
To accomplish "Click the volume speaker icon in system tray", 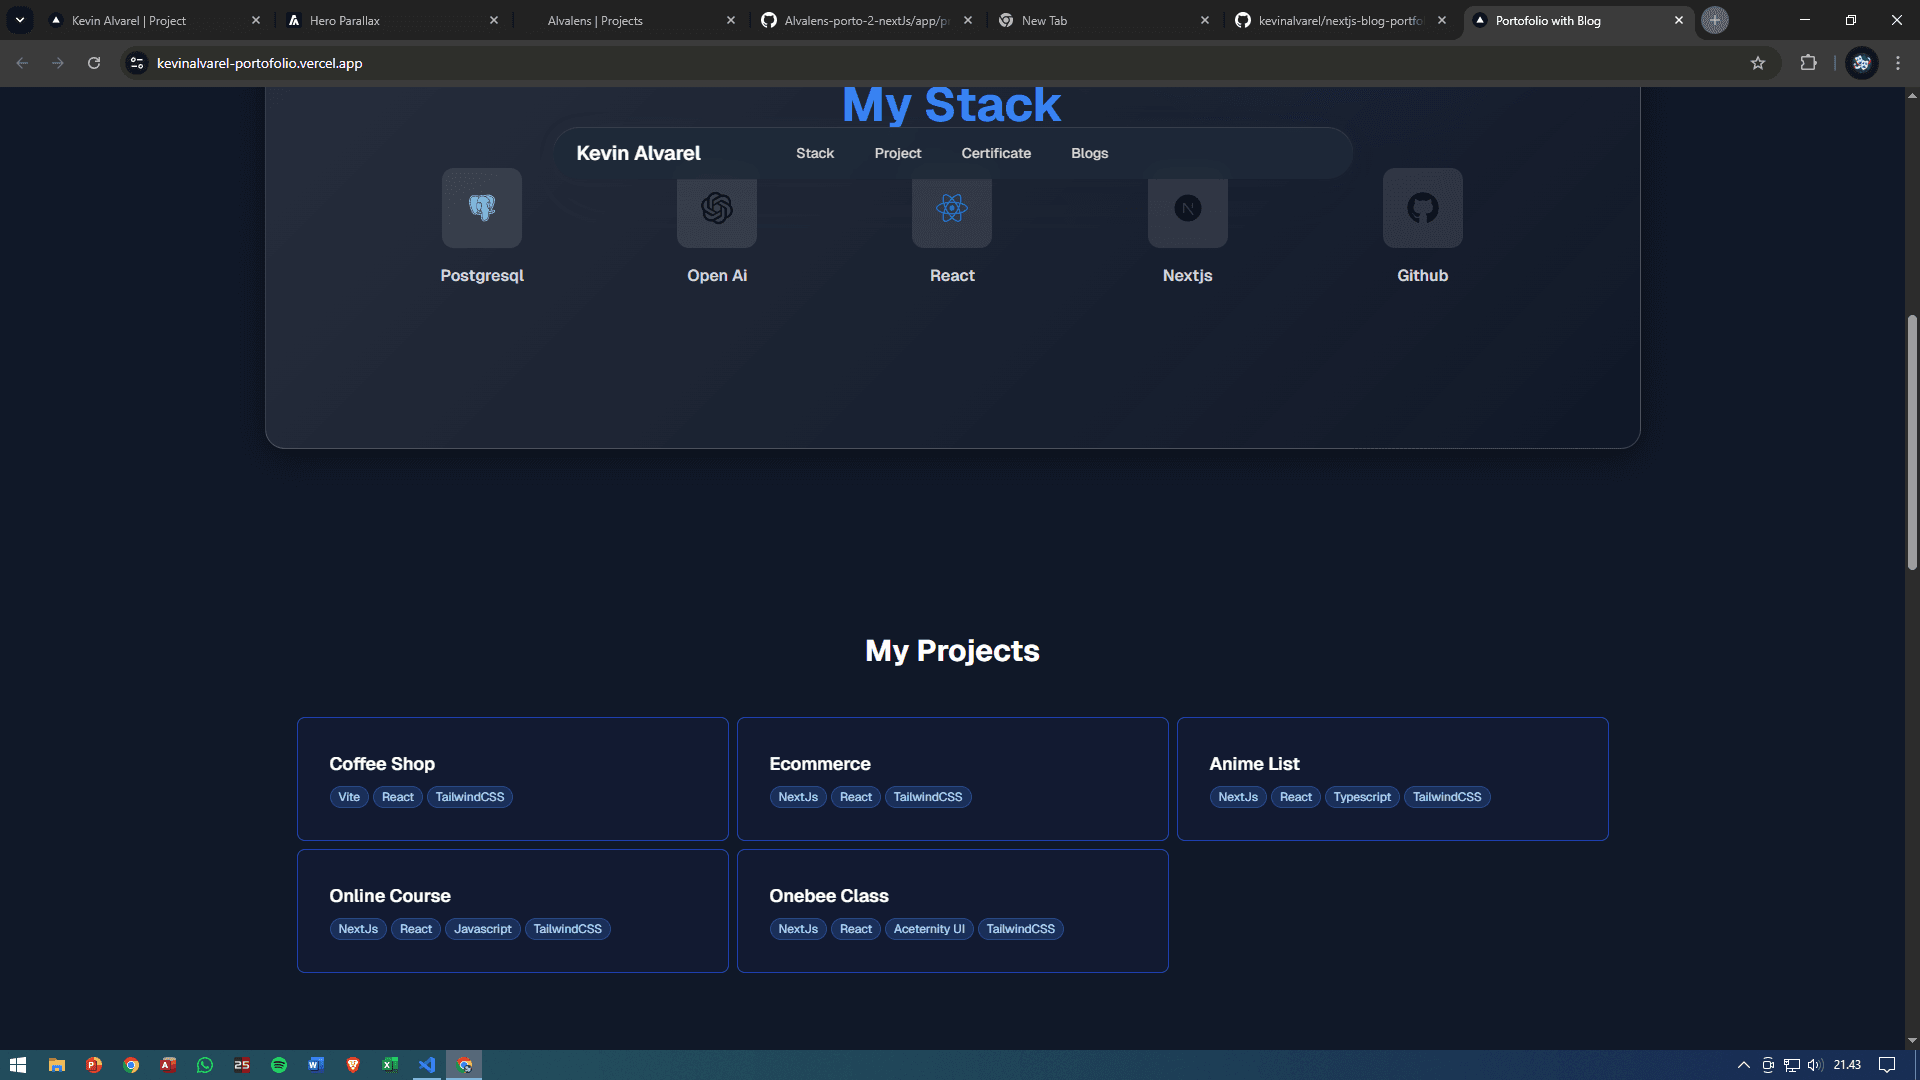I will tap(1814, 1064).
